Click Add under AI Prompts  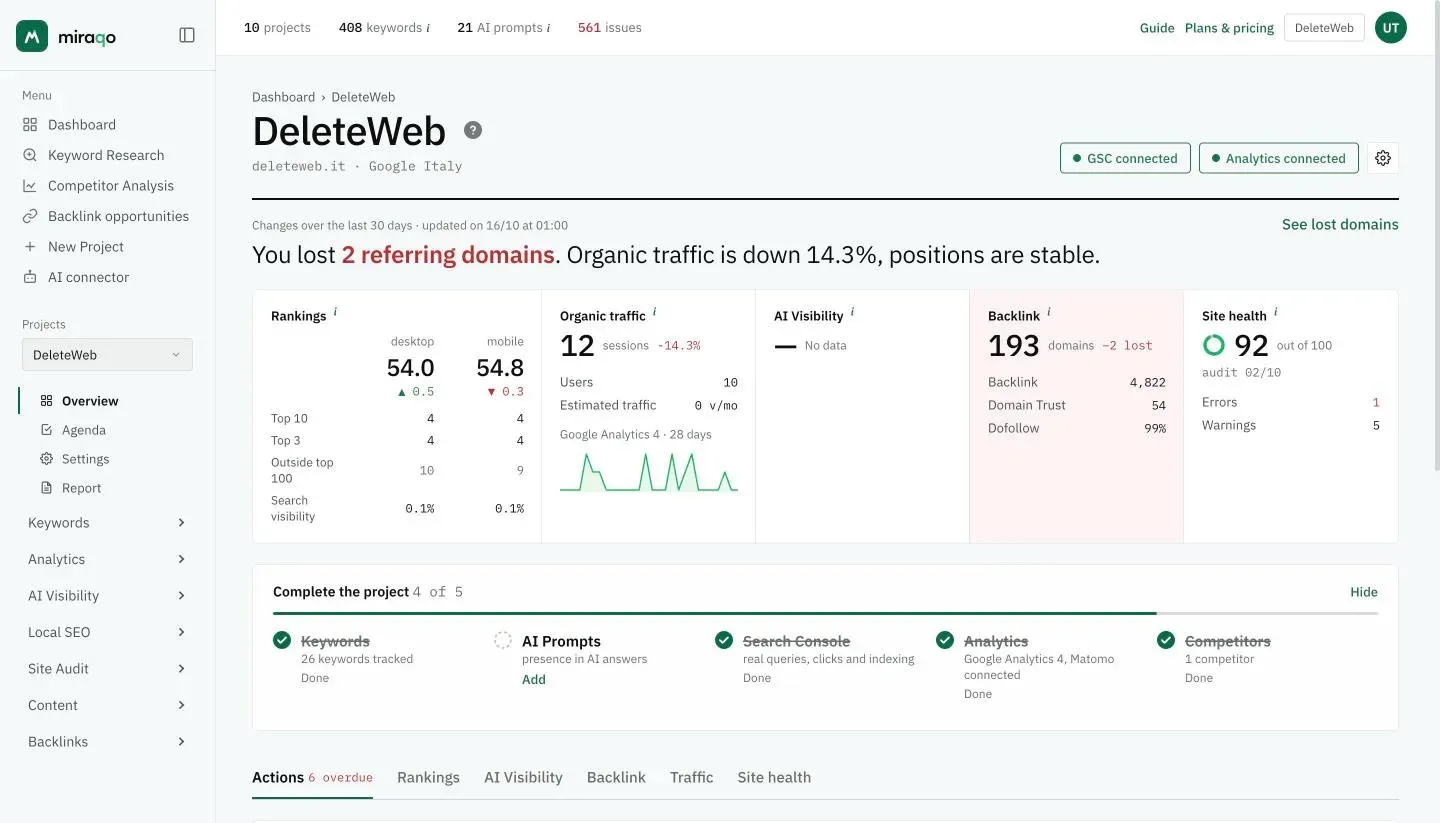point(534,680)
